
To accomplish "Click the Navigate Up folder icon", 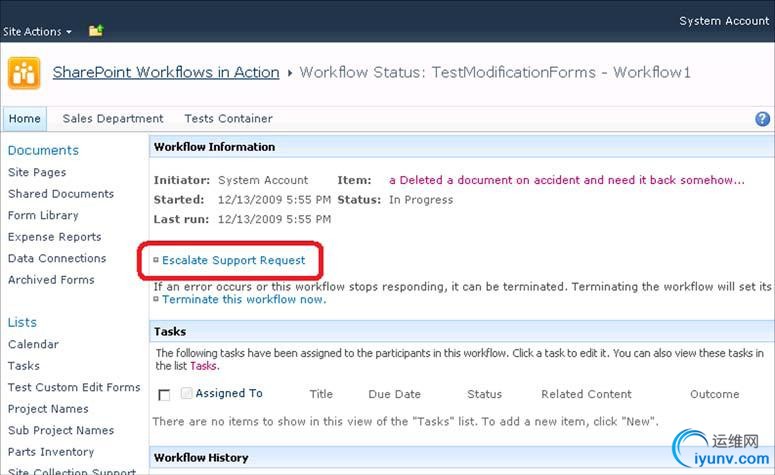I will (96, 31).
